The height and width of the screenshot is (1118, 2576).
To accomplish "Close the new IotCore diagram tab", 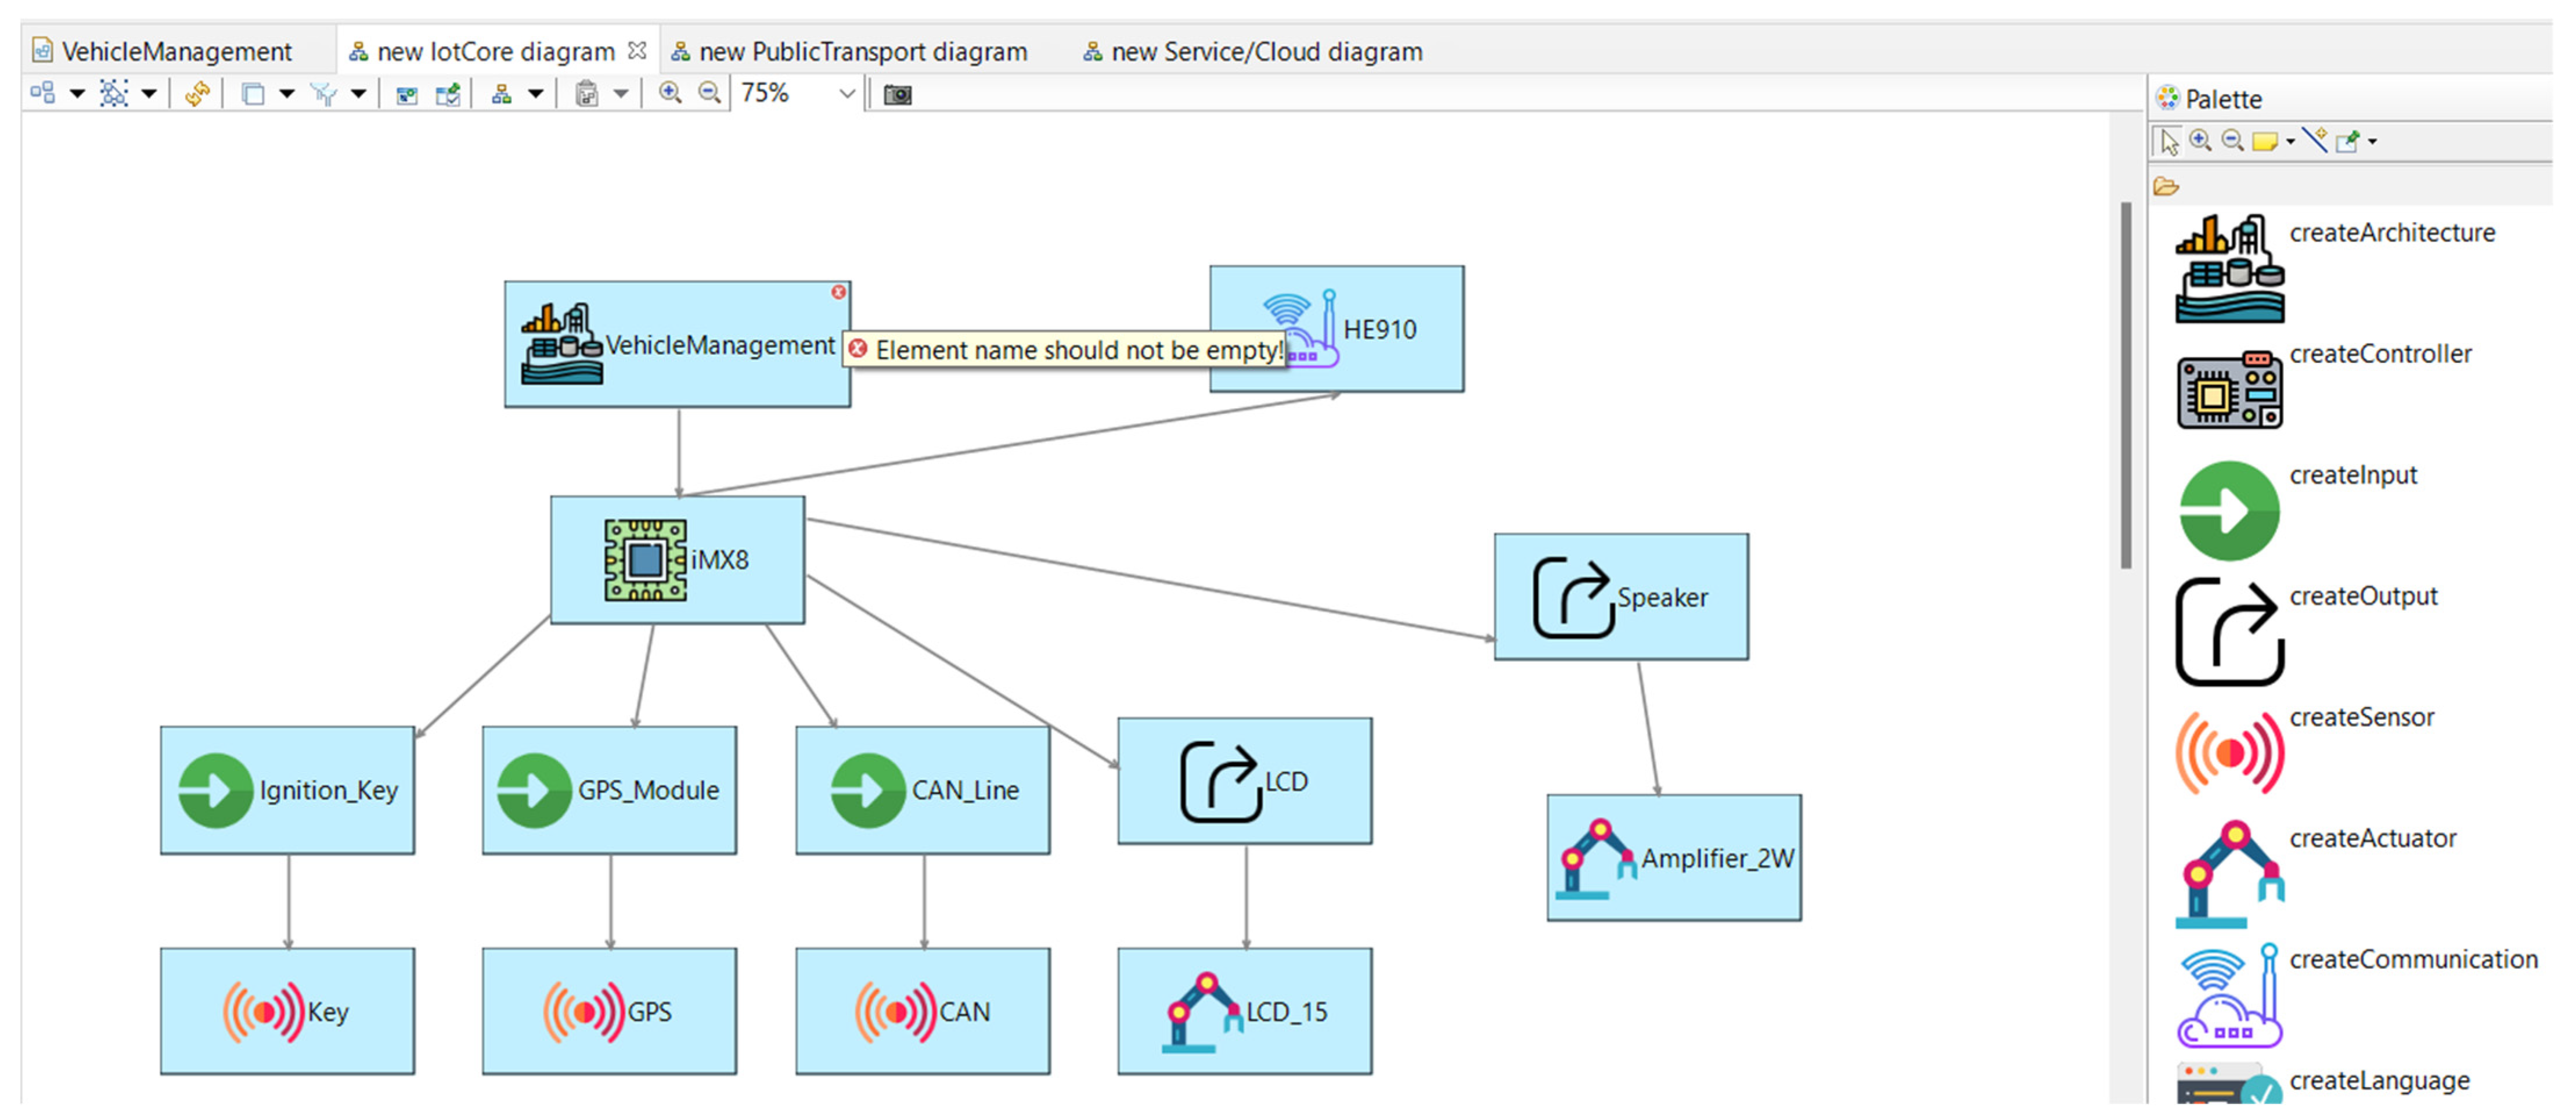I will point(637,50).
